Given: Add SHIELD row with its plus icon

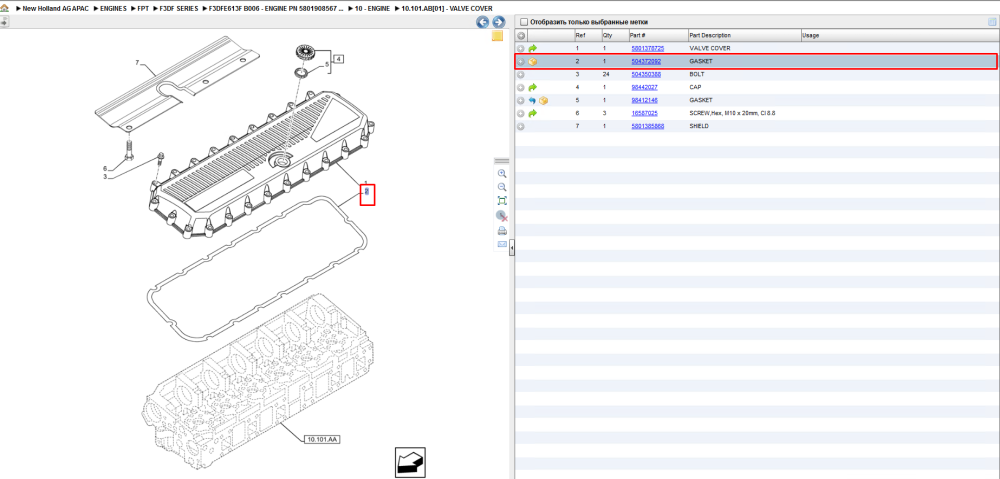Looking at the screenshot, I should pyautogui.click(x=521, y=126).
